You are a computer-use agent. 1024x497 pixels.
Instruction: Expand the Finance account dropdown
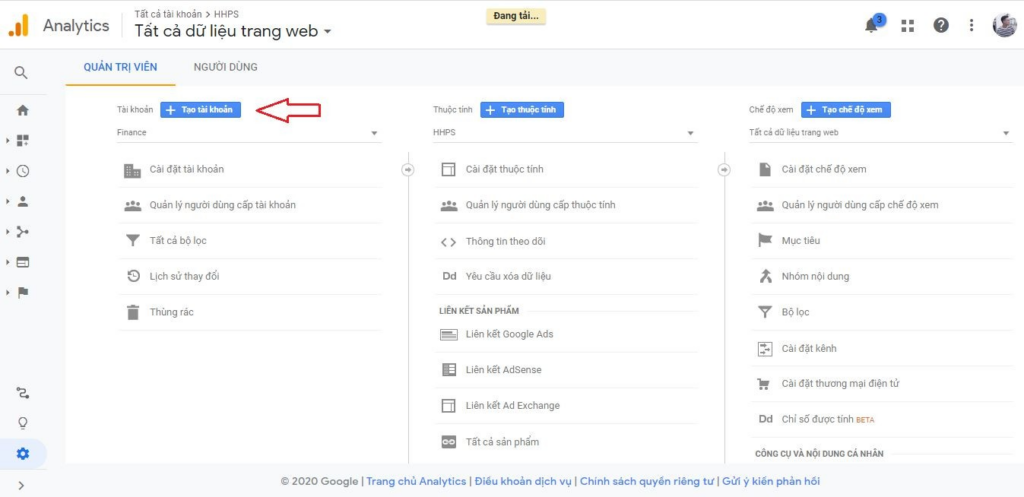[247, 133]
